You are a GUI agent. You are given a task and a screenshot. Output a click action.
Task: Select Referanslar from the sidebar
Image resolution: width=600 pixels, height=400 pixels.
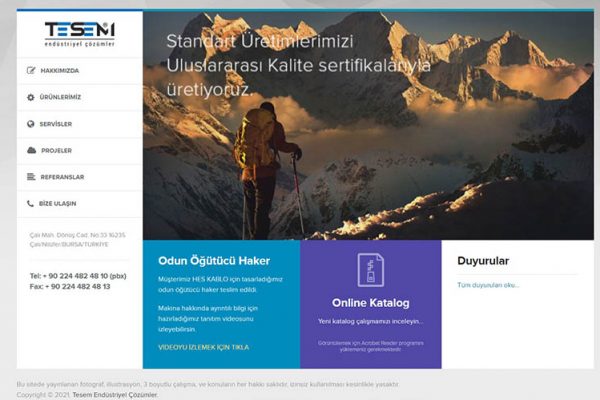pos(62,177)
